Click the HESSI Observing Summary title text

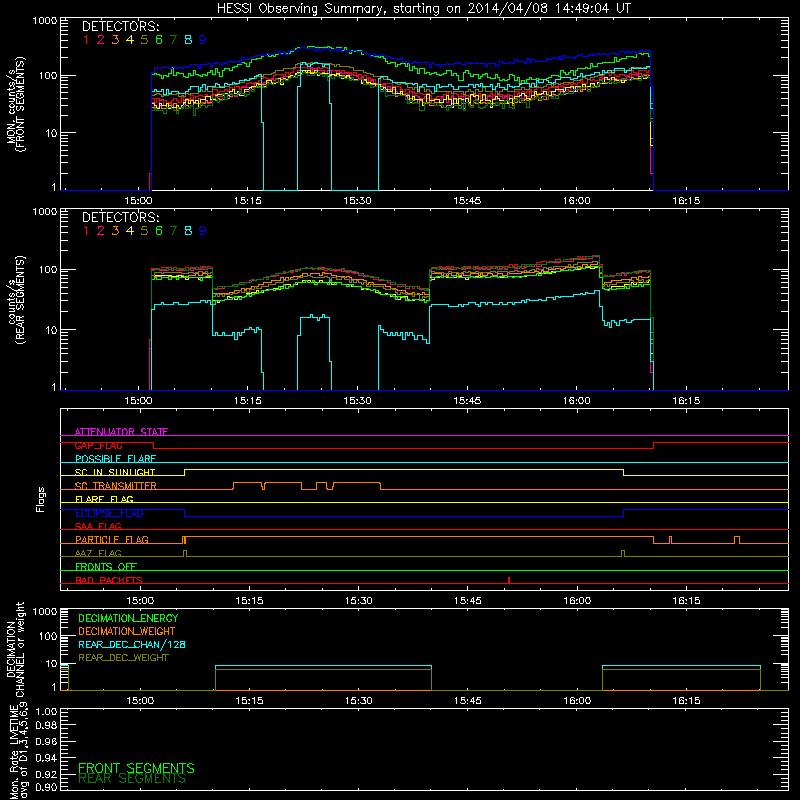click(423, 9)
